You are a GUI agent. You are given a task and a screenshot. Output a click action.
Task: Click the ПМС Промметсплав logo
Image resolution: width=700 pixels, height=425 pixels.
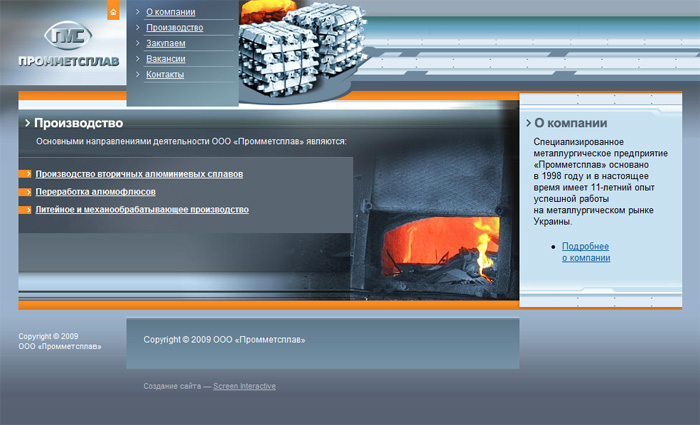(x=68, y=44)
